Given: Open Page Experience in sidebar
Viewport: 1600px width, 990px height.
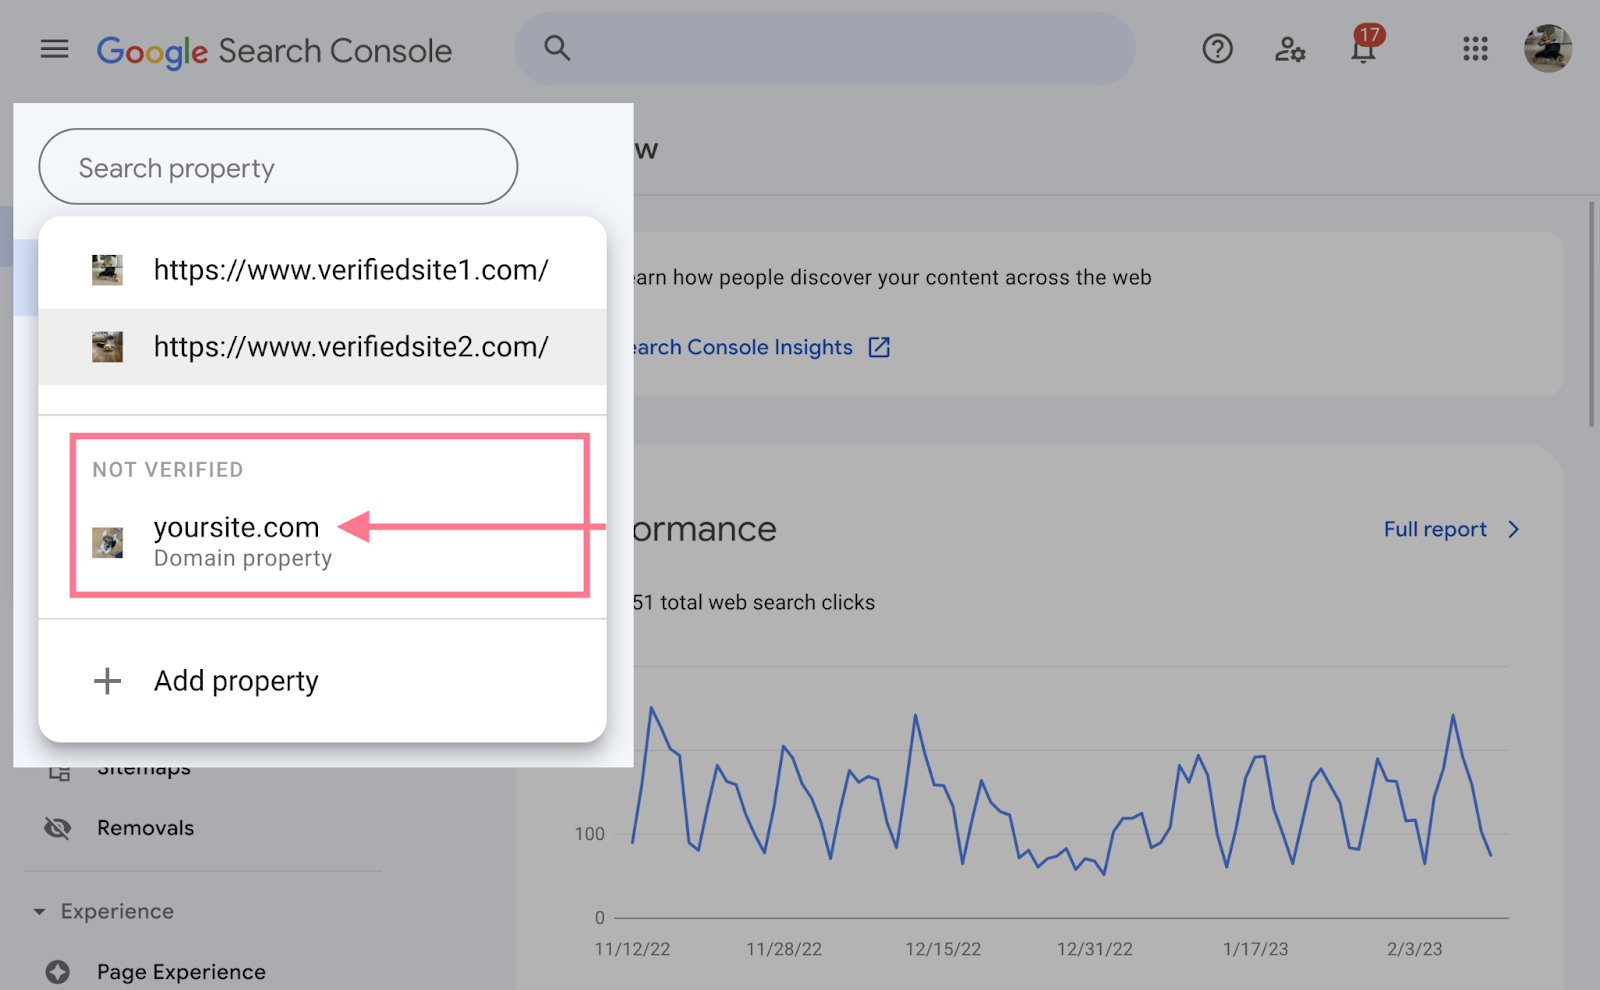Looking at the screenshot, I should tap(181, 972).
